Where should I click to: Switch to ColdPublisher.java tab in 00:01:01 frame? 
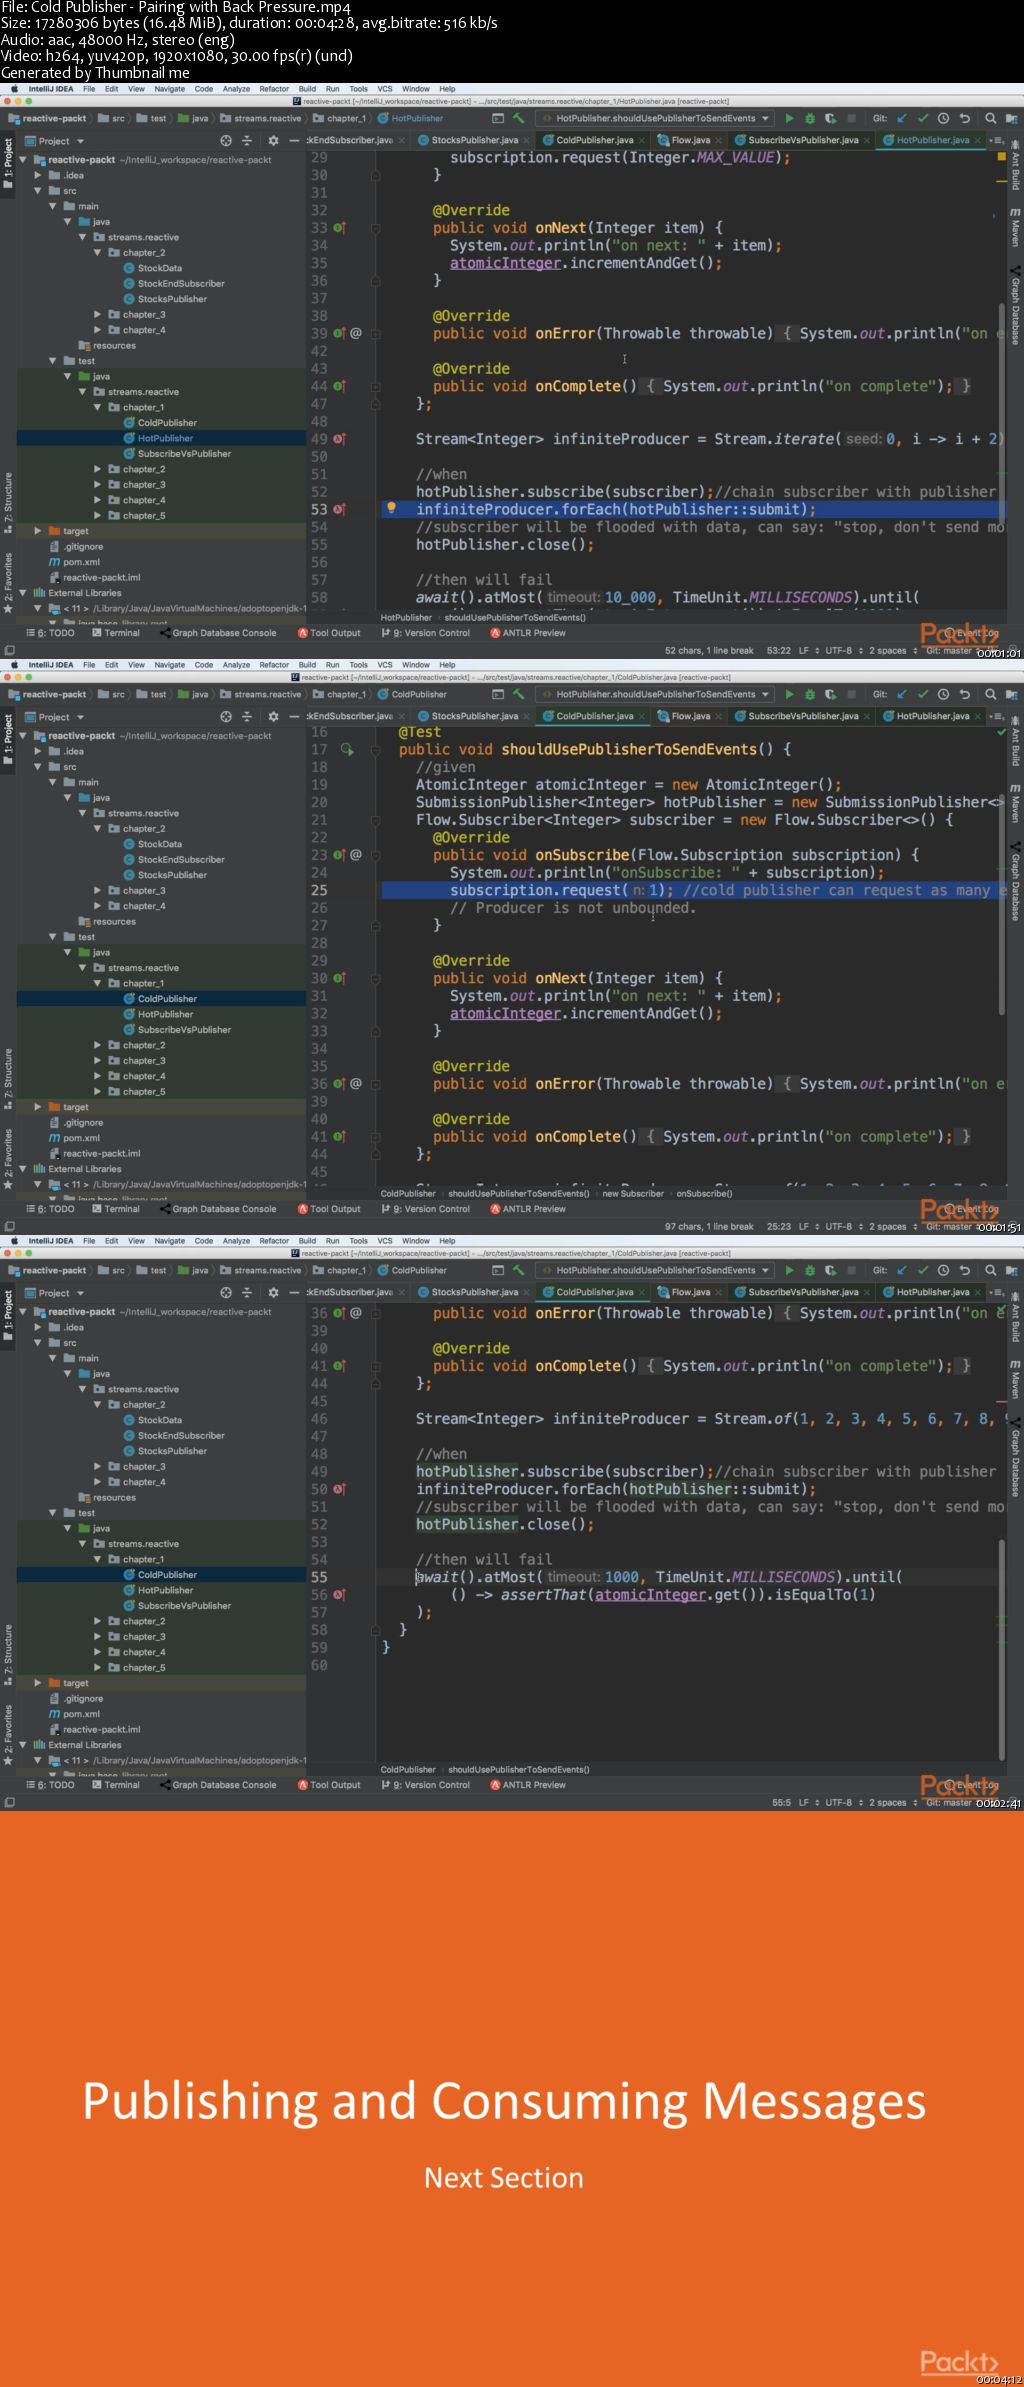pyautogui.click(x=595, y=140)
